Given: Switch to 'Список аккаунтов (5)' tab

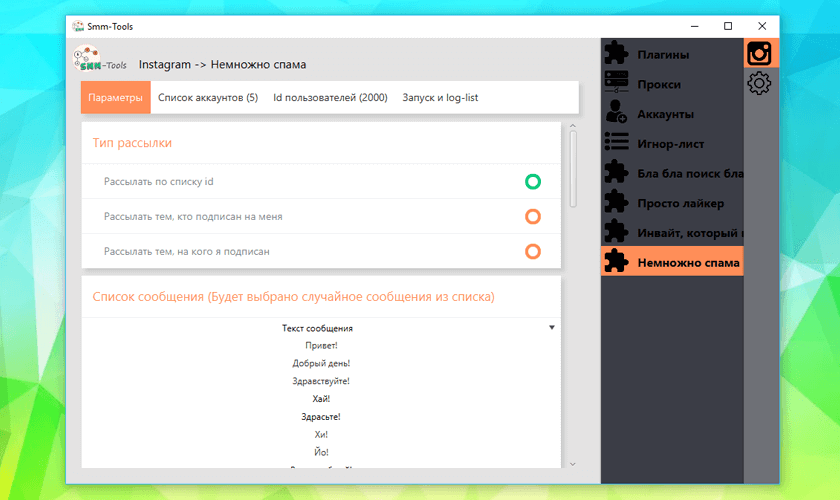Looking at the screenshot, I should pyautogui.click(x=208, y=98).
